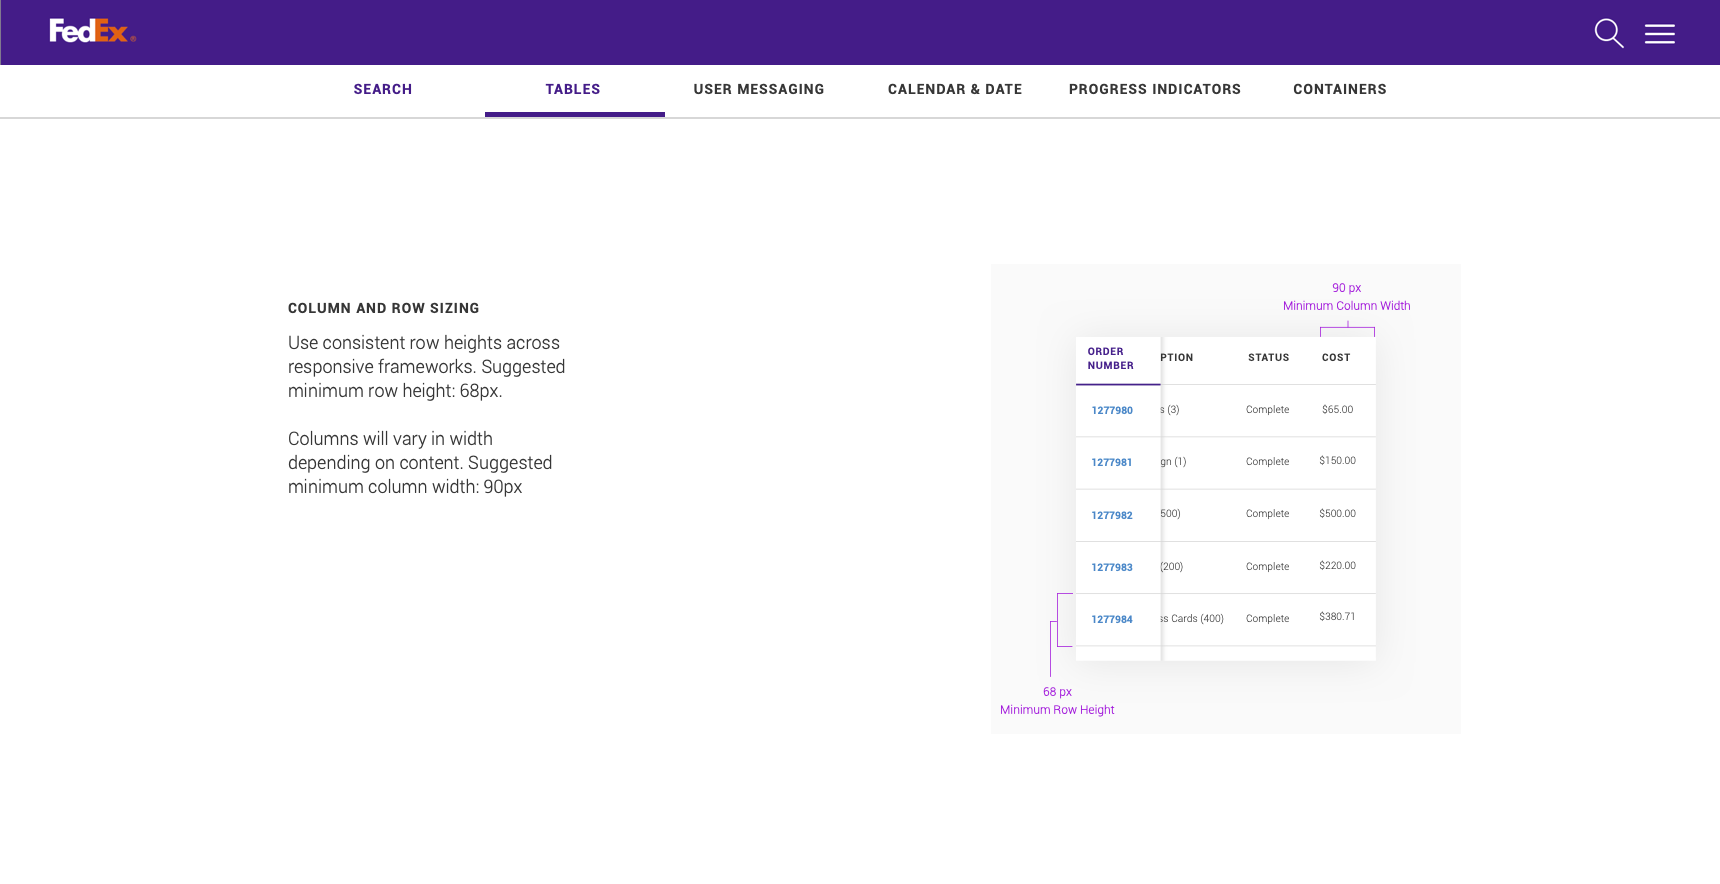The image size is (1720, 884).
Task: Open the Progress Indicators tab
Action: point(1155,90)
